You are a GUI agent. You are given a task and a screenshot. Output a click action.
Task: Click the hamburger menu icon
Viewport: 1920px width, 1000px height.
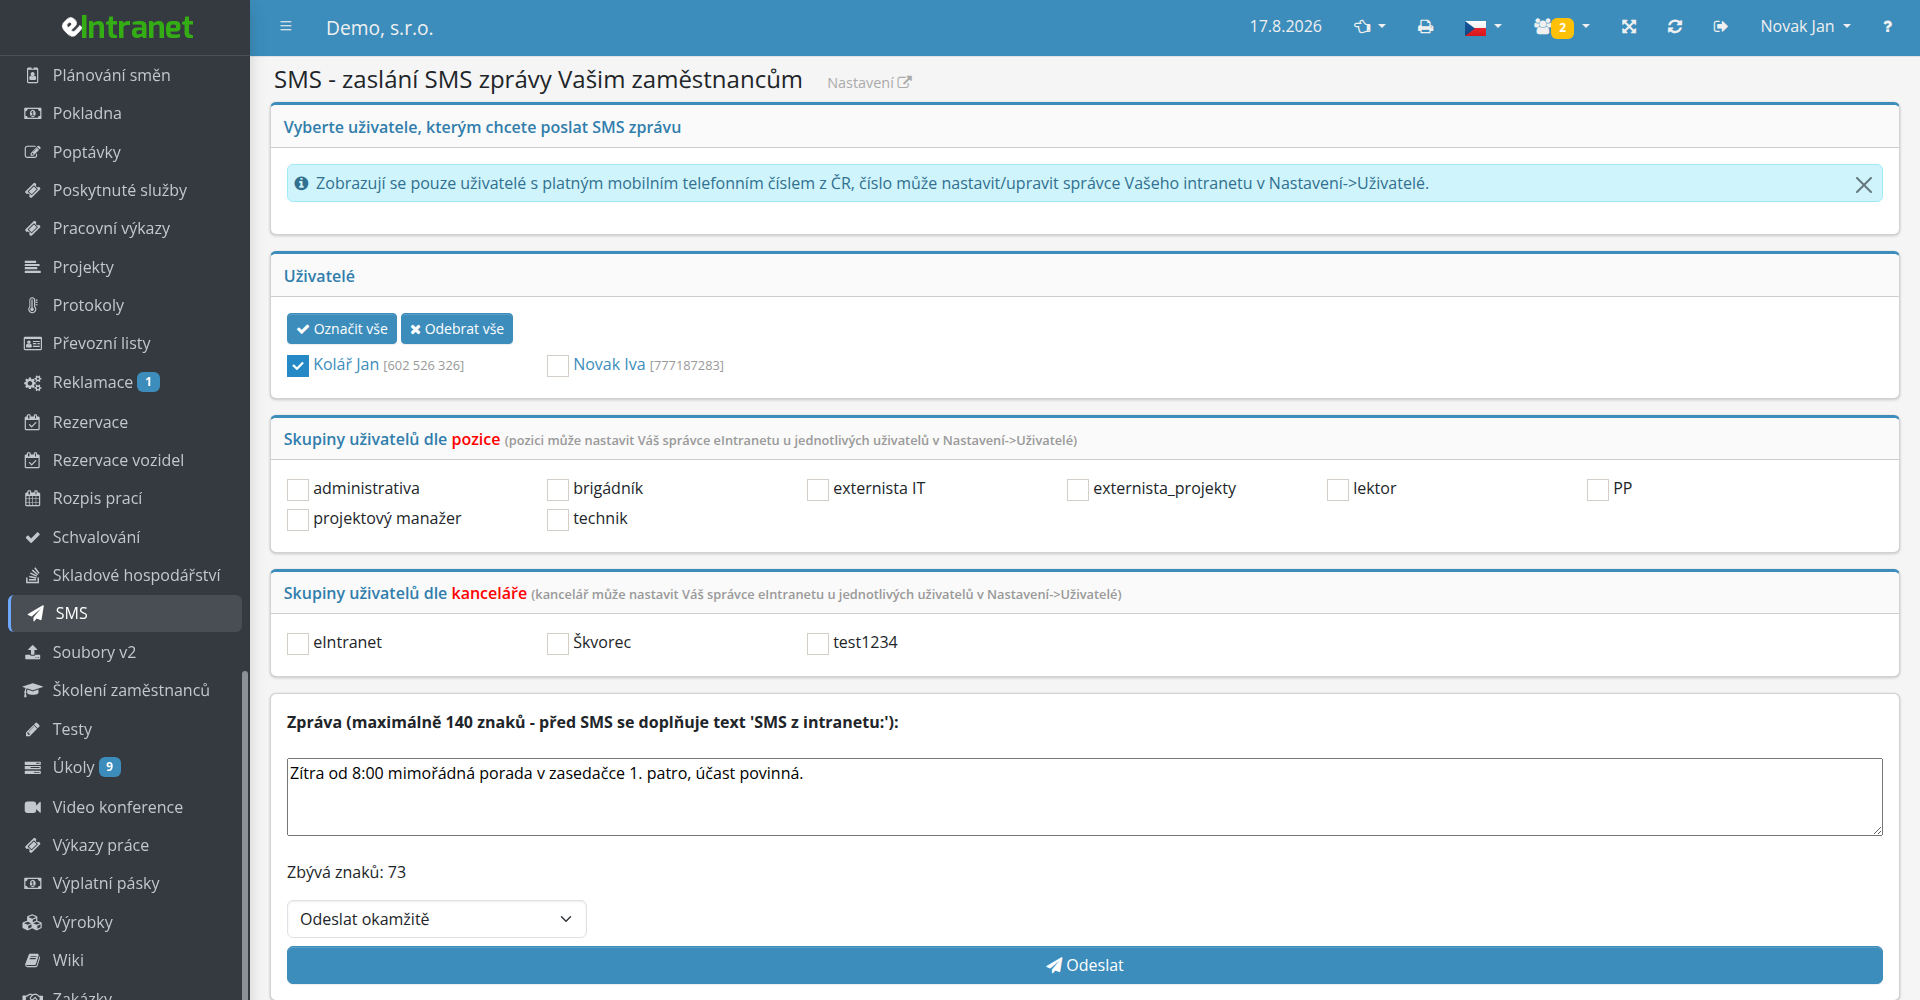(x=286, y=27)
